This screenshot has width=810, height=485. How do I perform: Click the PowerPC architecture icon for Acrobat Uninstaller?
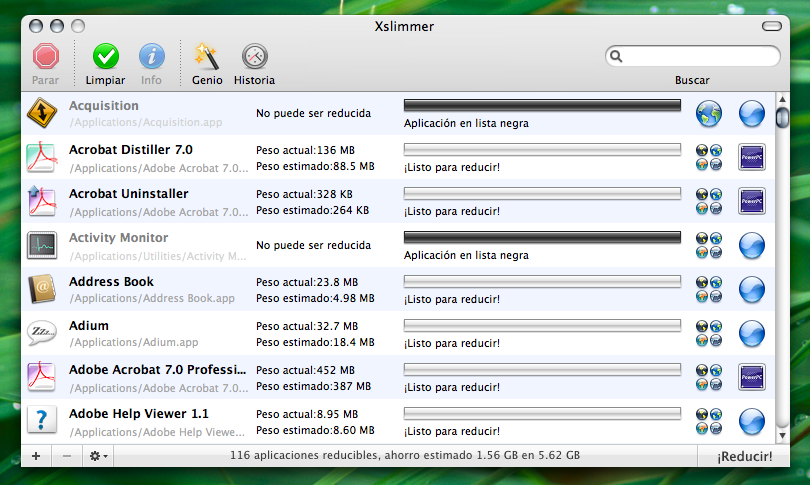(752, 201)
